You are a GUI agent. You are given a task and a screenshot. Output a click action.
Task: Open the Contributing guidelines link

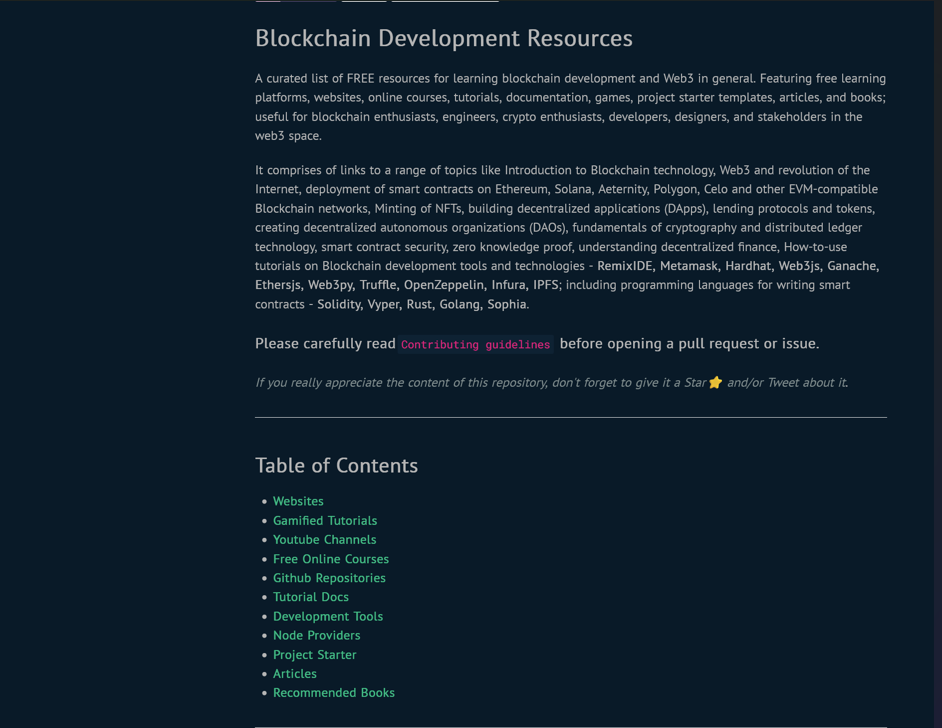476,344
